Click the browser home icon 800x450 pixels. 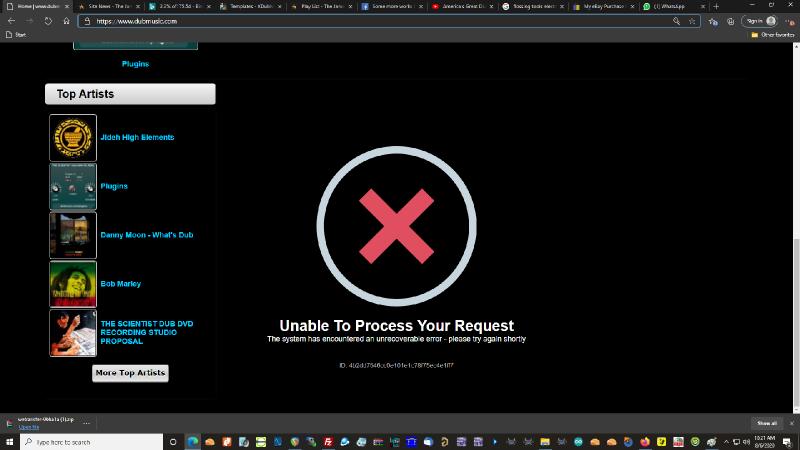66,20
